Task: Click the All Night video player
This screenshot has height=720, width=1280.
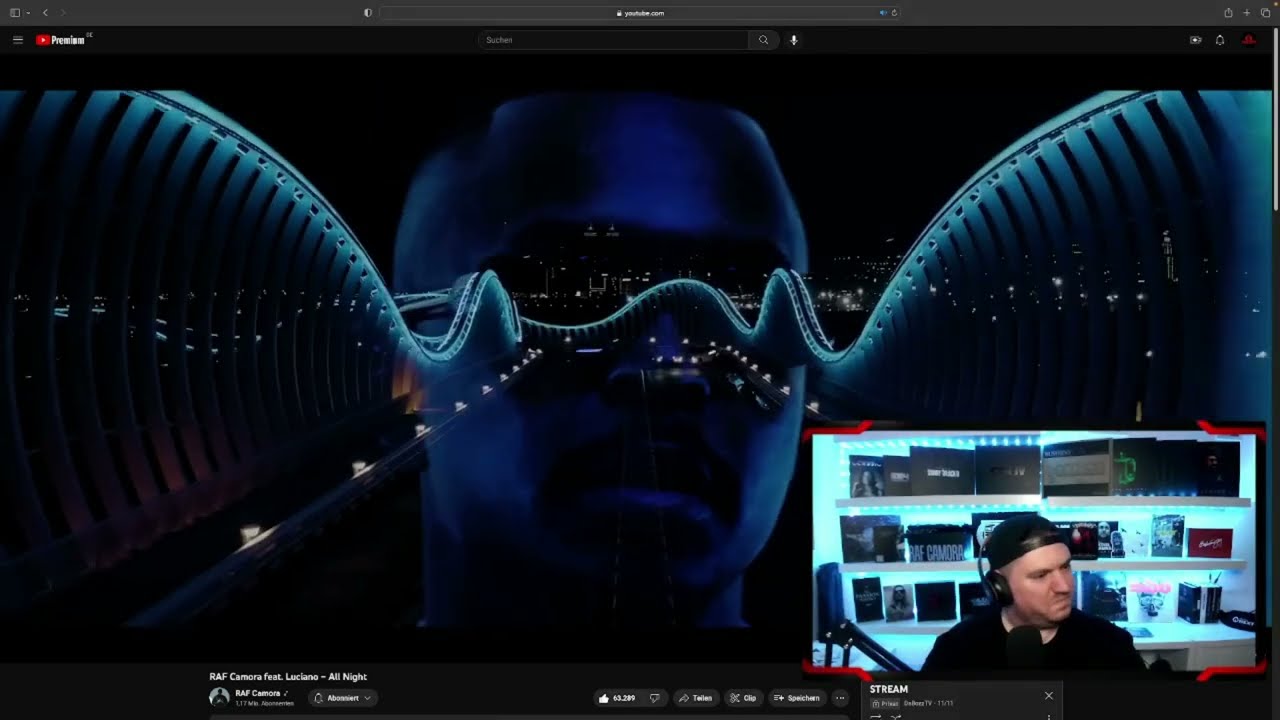Action: click(x=636, y=360)
